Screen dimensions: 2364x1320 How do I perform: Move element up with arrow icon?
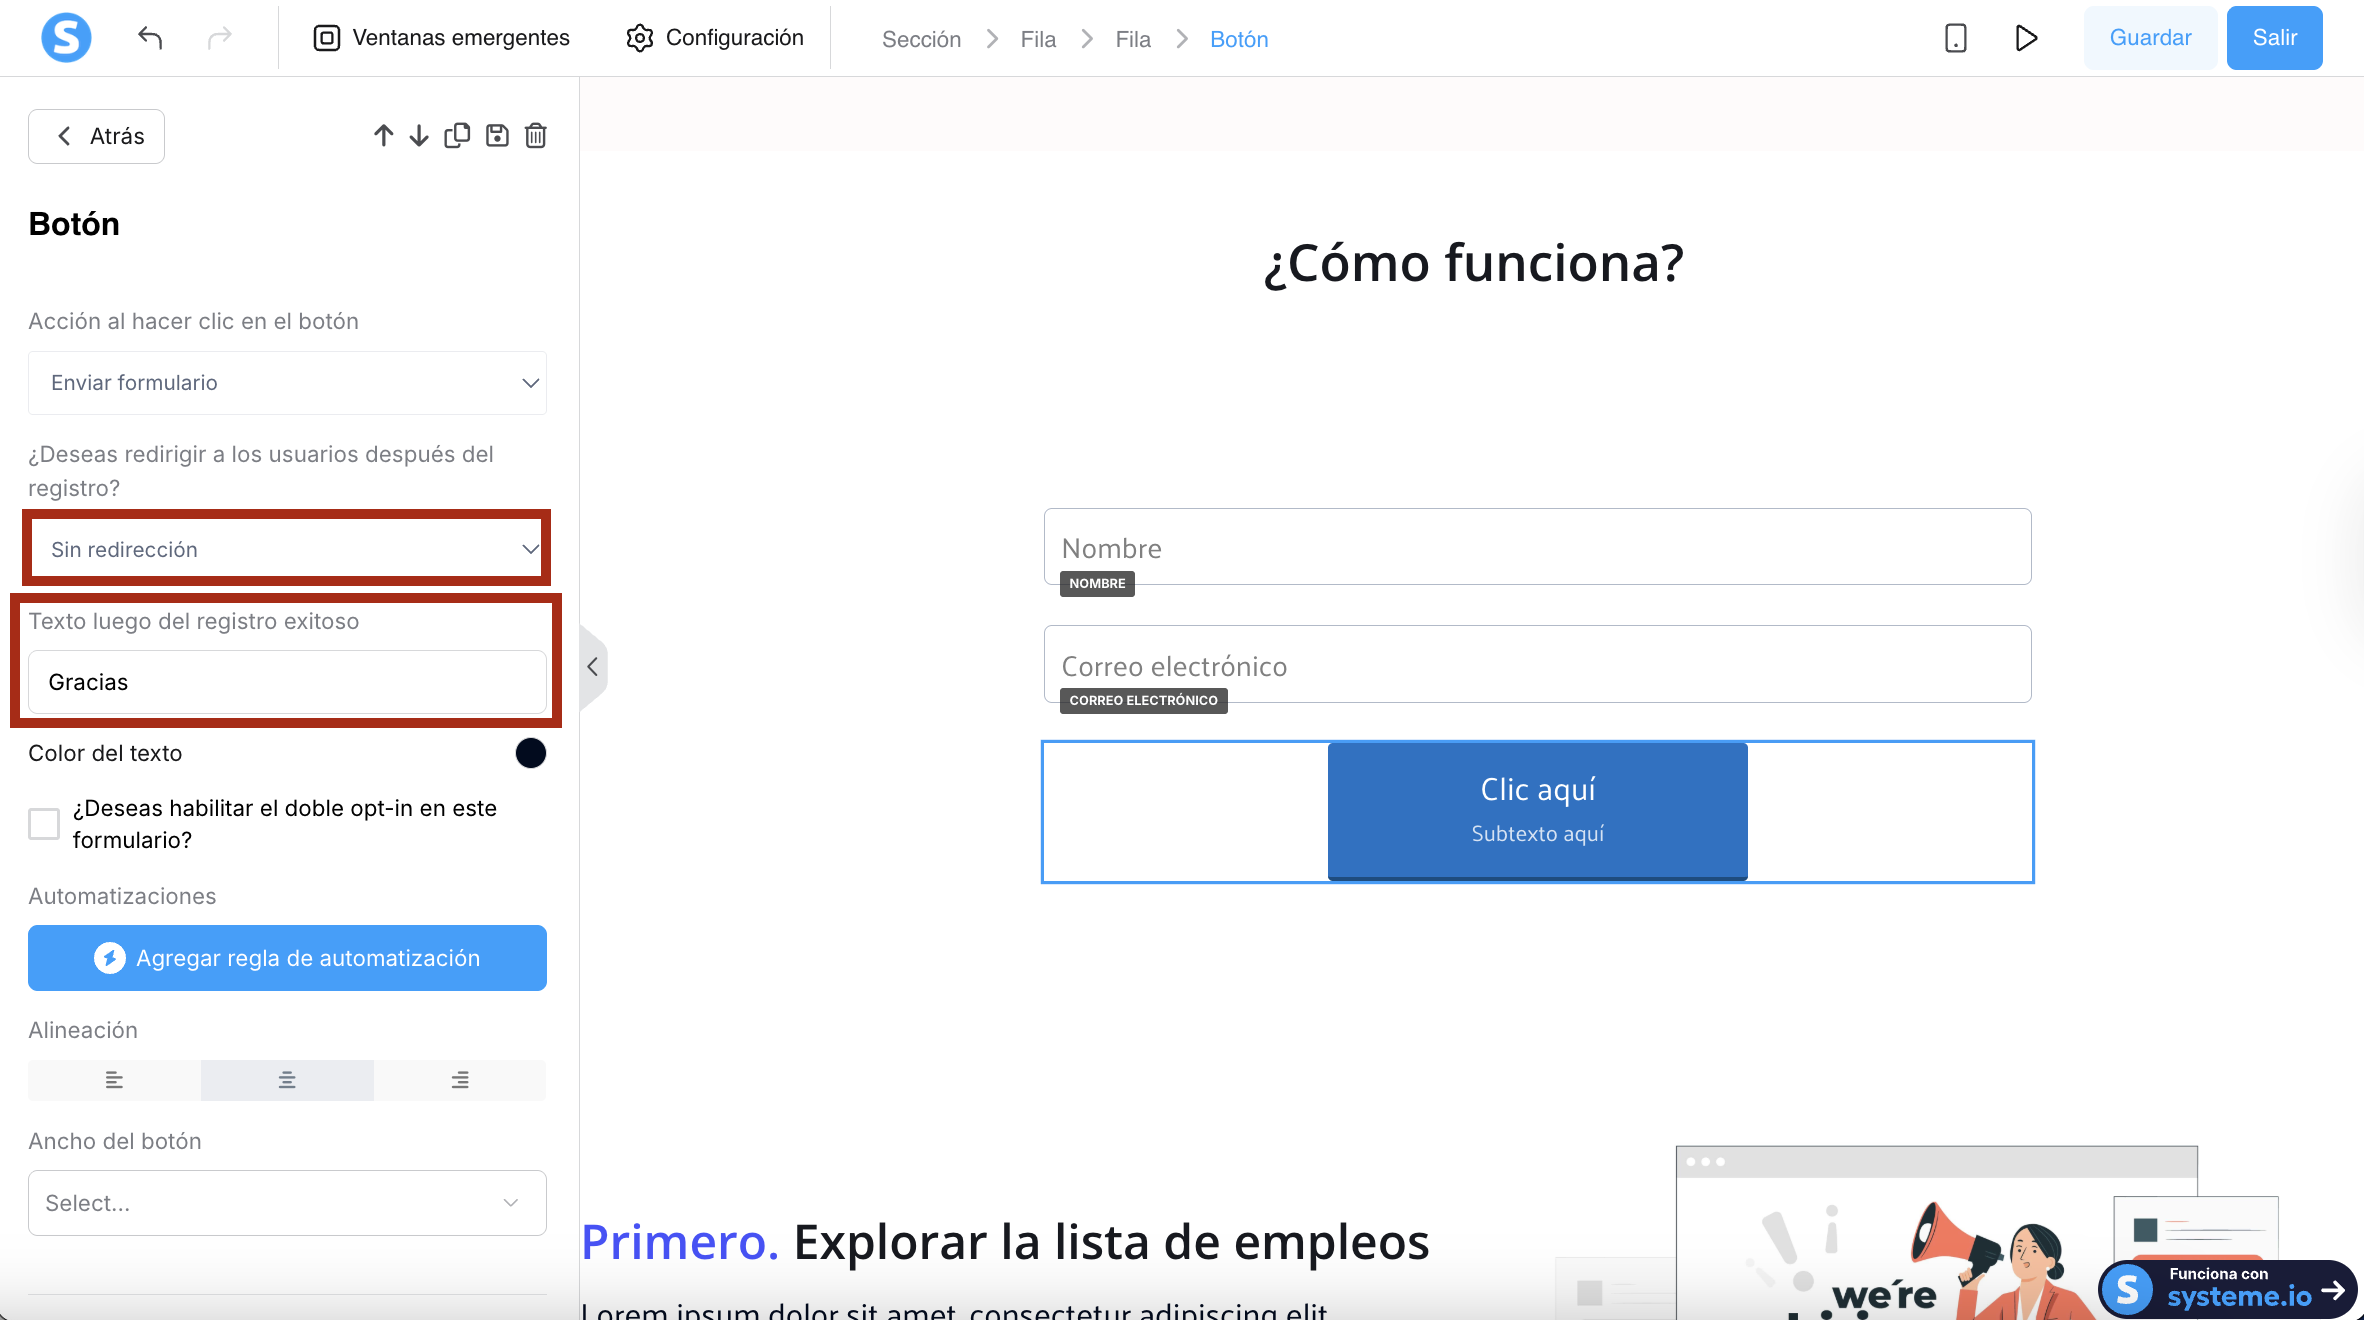383,136
